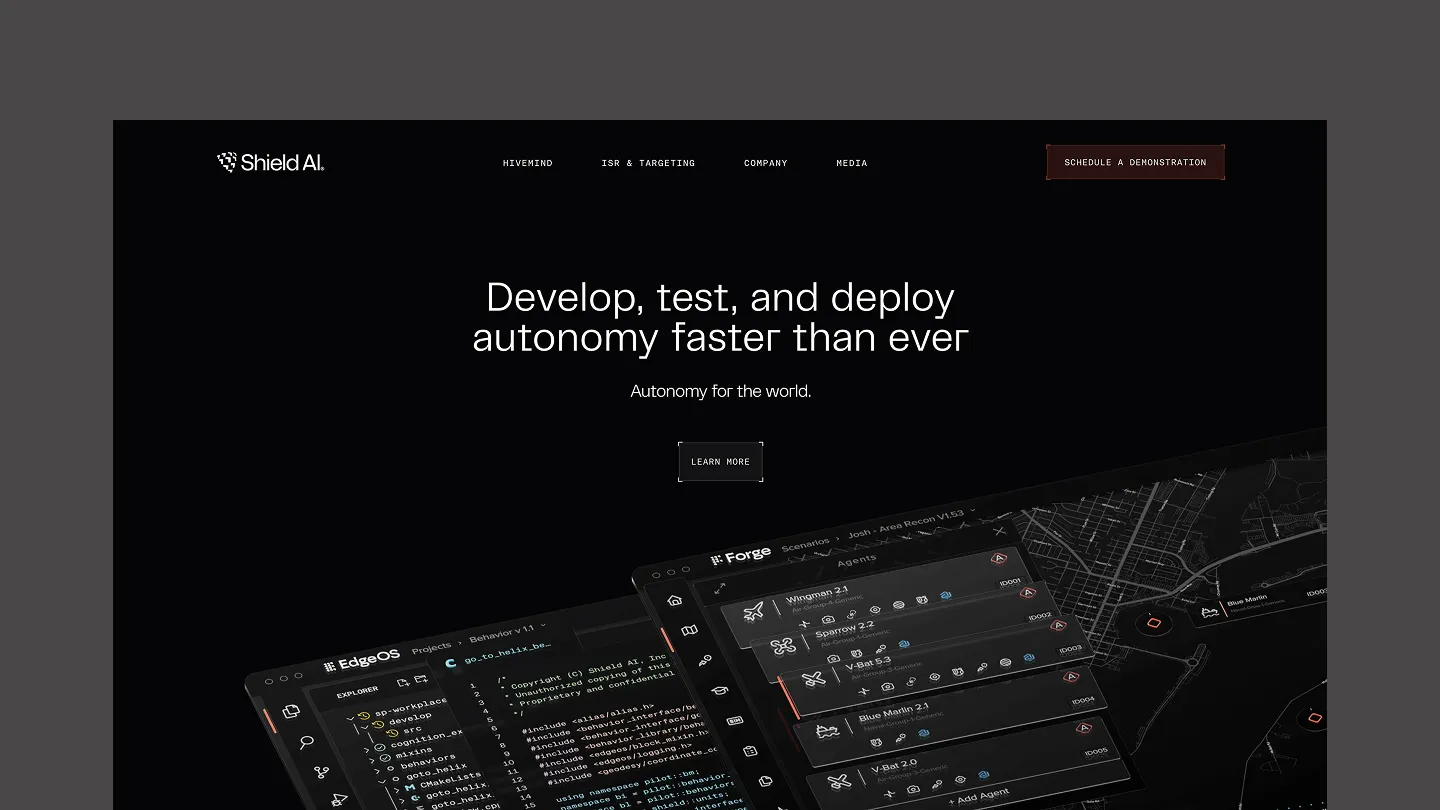
Task: Open the EdgeOS files explorer icon
Action: (x=291, y=711)
